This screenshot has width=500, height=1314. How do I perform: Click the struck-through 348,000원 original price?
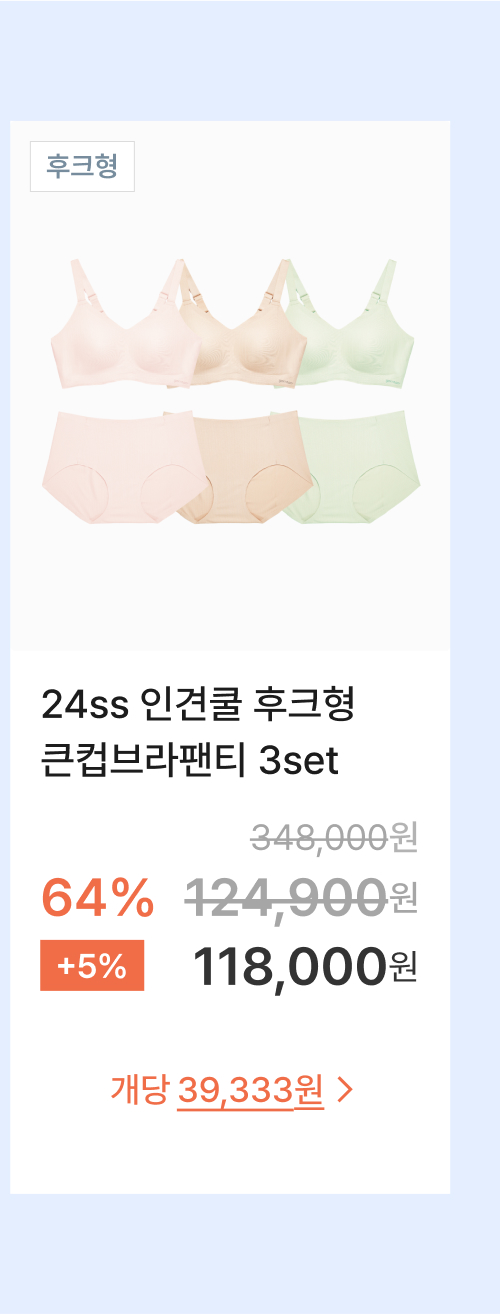334,837
